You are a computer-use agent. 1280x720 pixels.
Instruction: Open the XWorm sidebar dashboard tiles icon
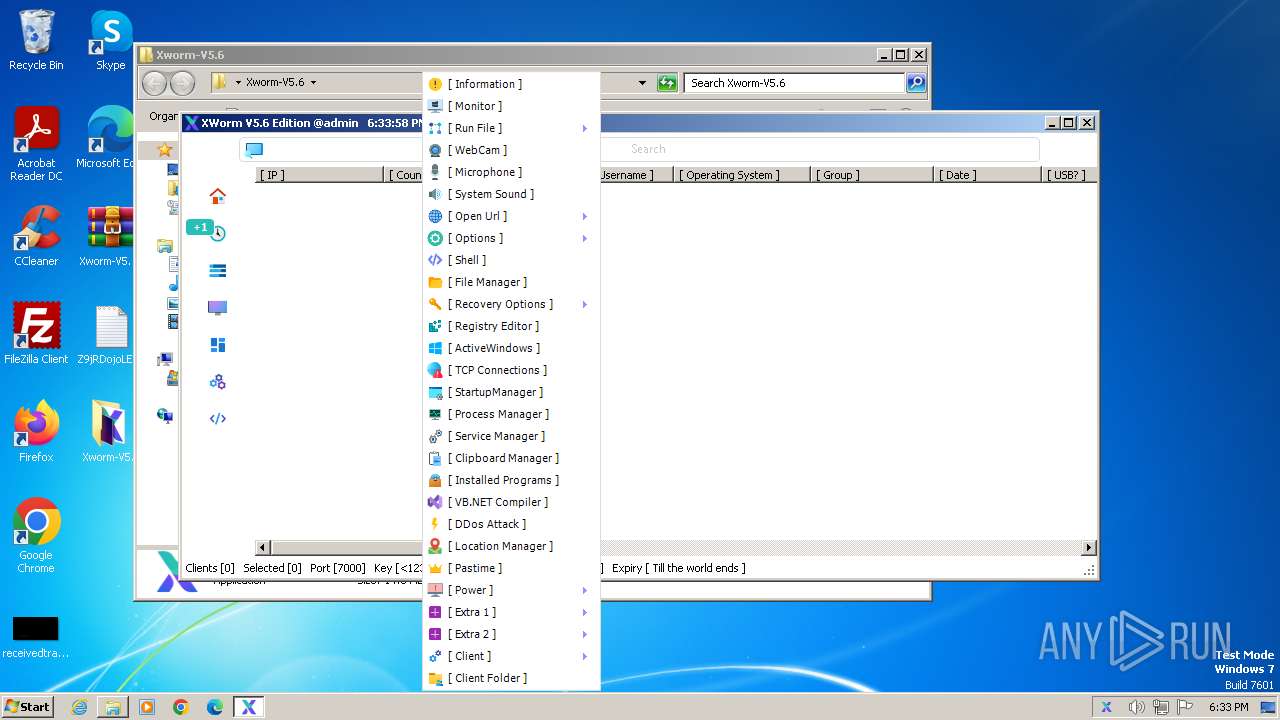(217, 345)
